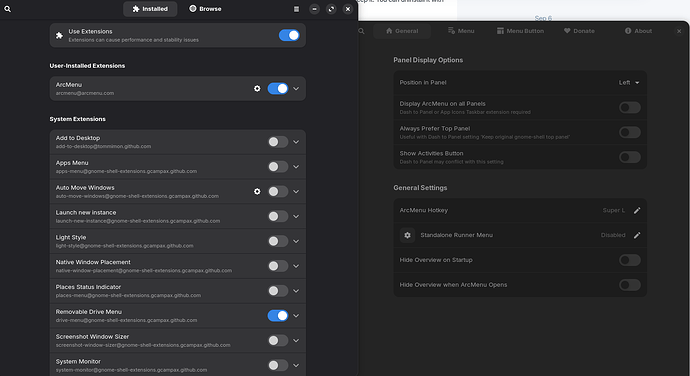Enable System Monitor extension

278,365
